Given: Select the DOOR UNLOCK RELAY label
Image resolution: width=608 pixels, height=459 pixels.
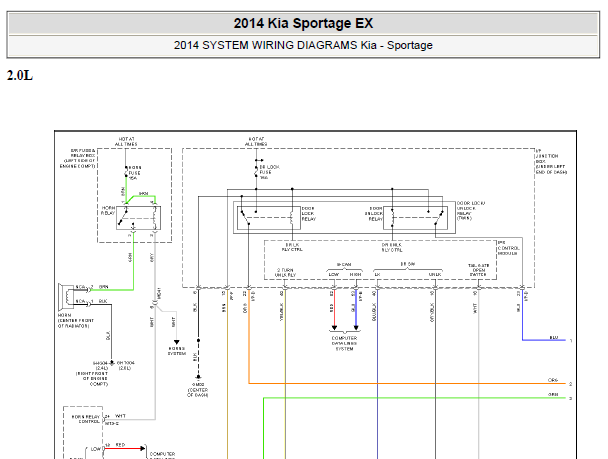Looking at the screenshot, I should [374, 214].
